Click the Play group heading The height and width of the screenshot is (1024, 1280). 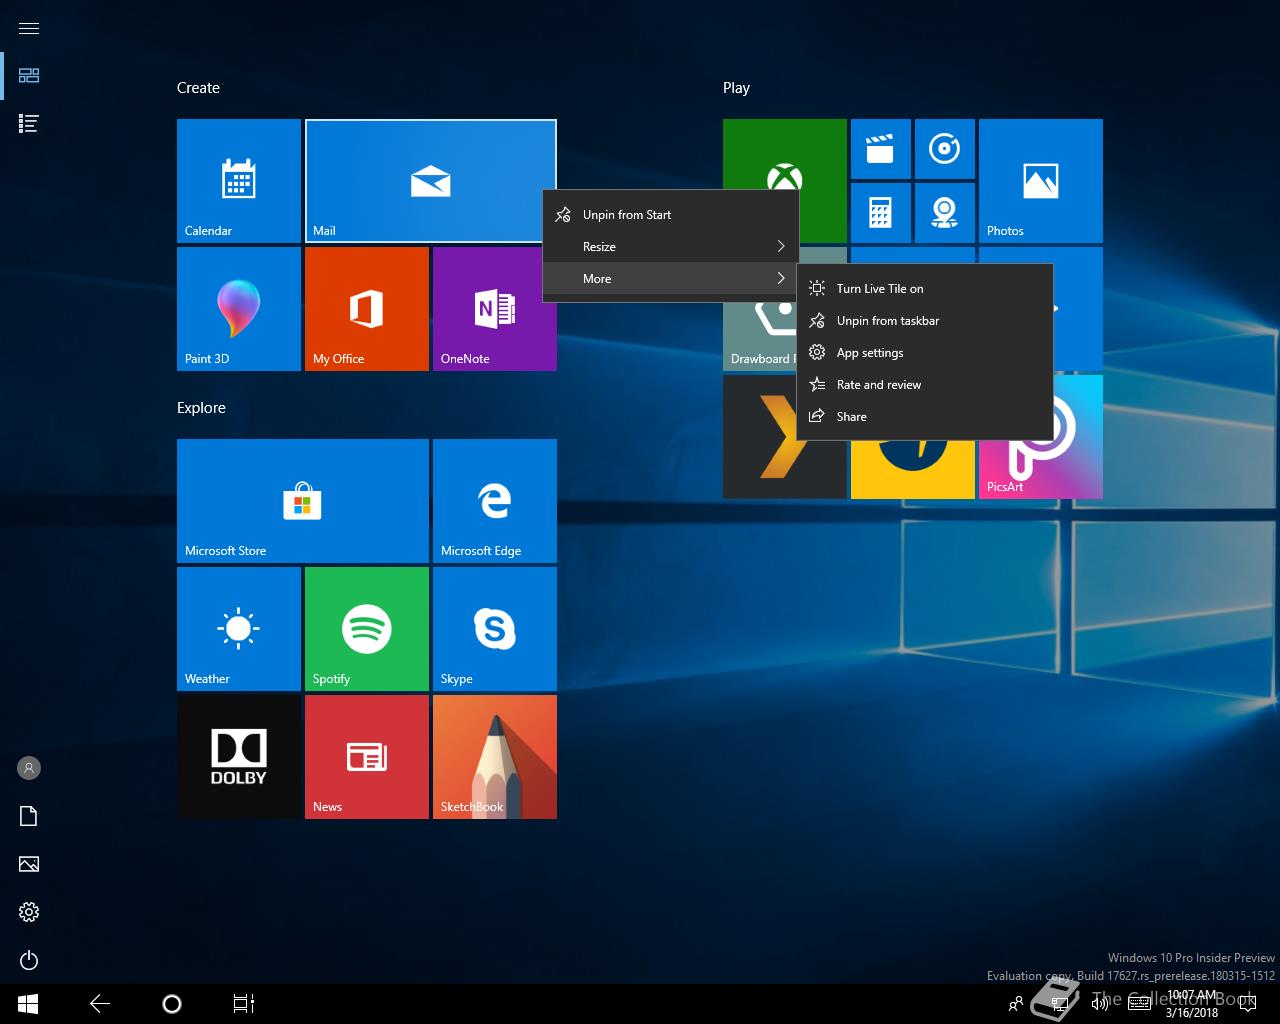click(x=736, y=88)
